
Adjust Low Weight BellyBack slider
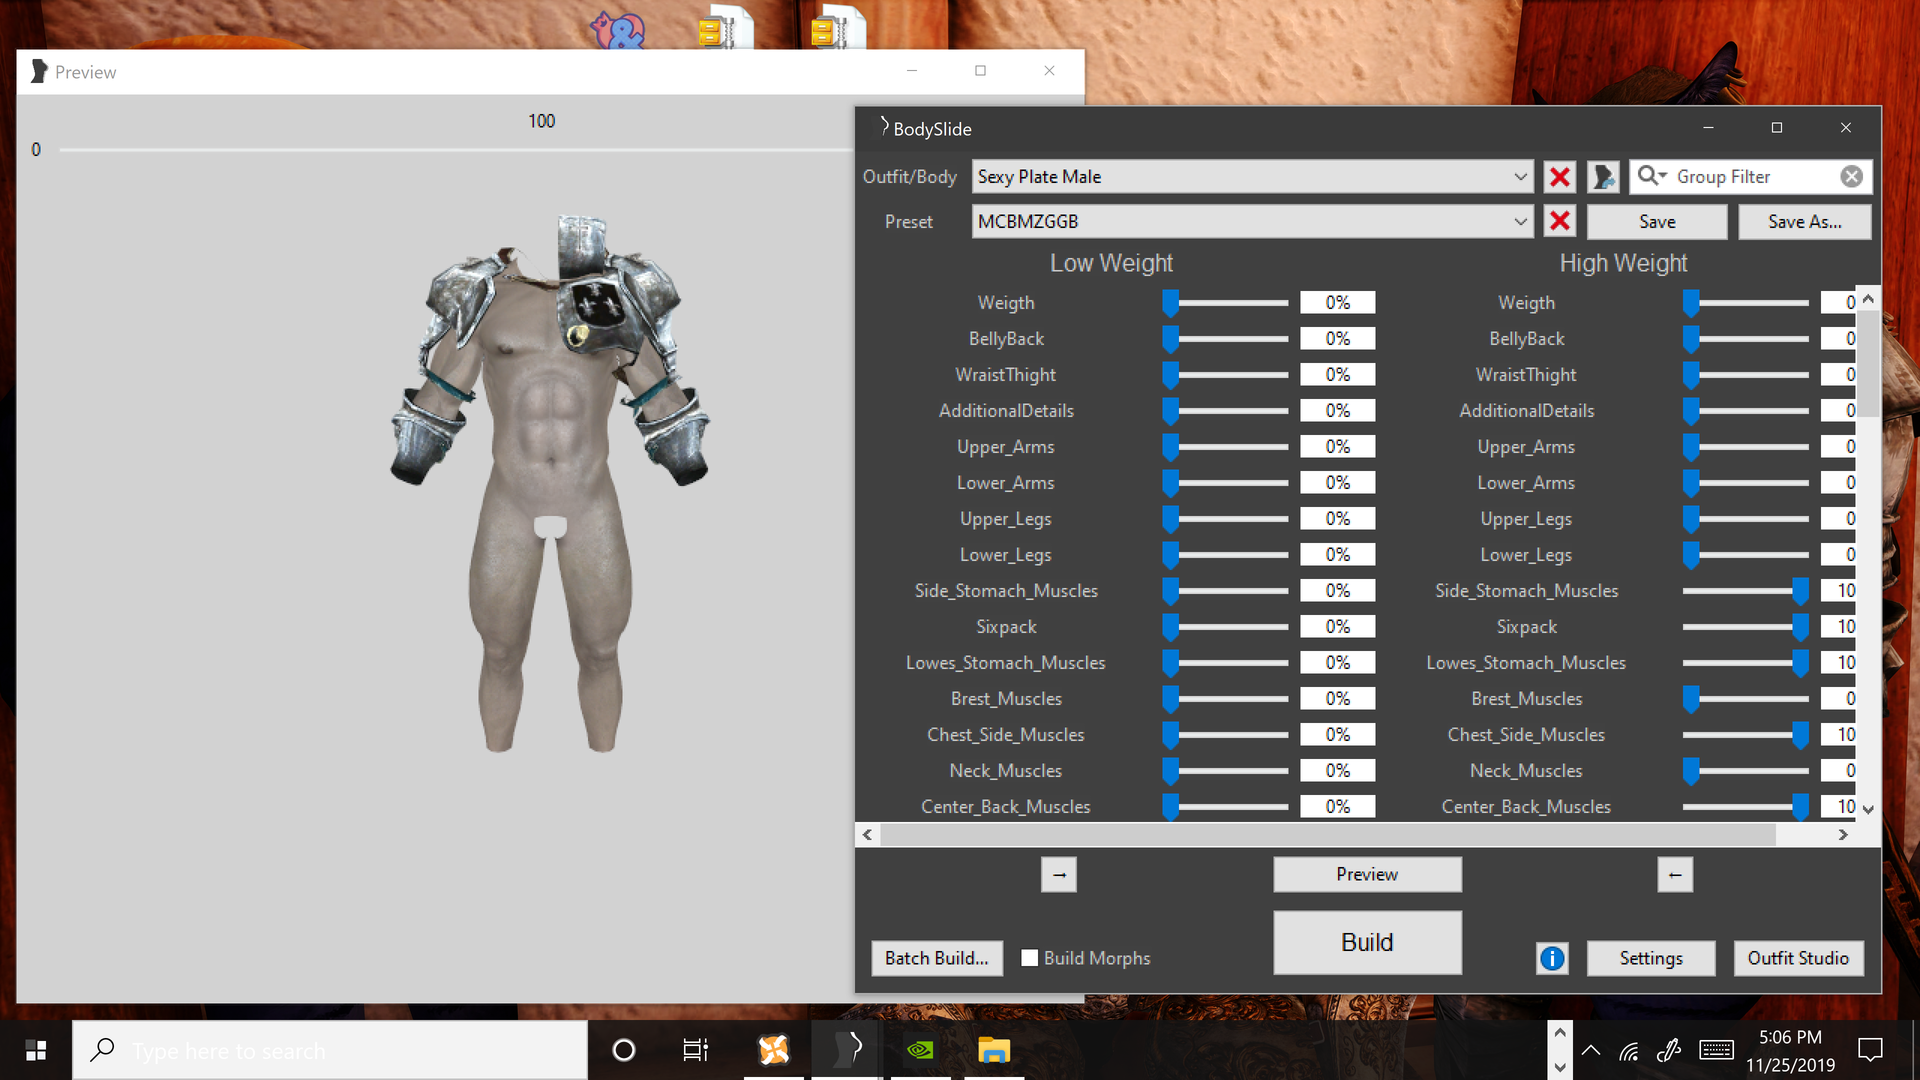coord(1226,339)
